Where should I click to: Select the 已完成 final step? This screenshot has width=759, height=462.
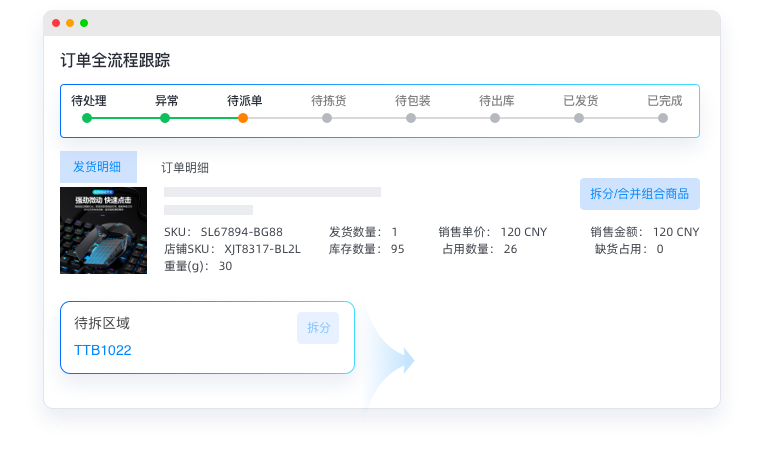click(663, 118)
